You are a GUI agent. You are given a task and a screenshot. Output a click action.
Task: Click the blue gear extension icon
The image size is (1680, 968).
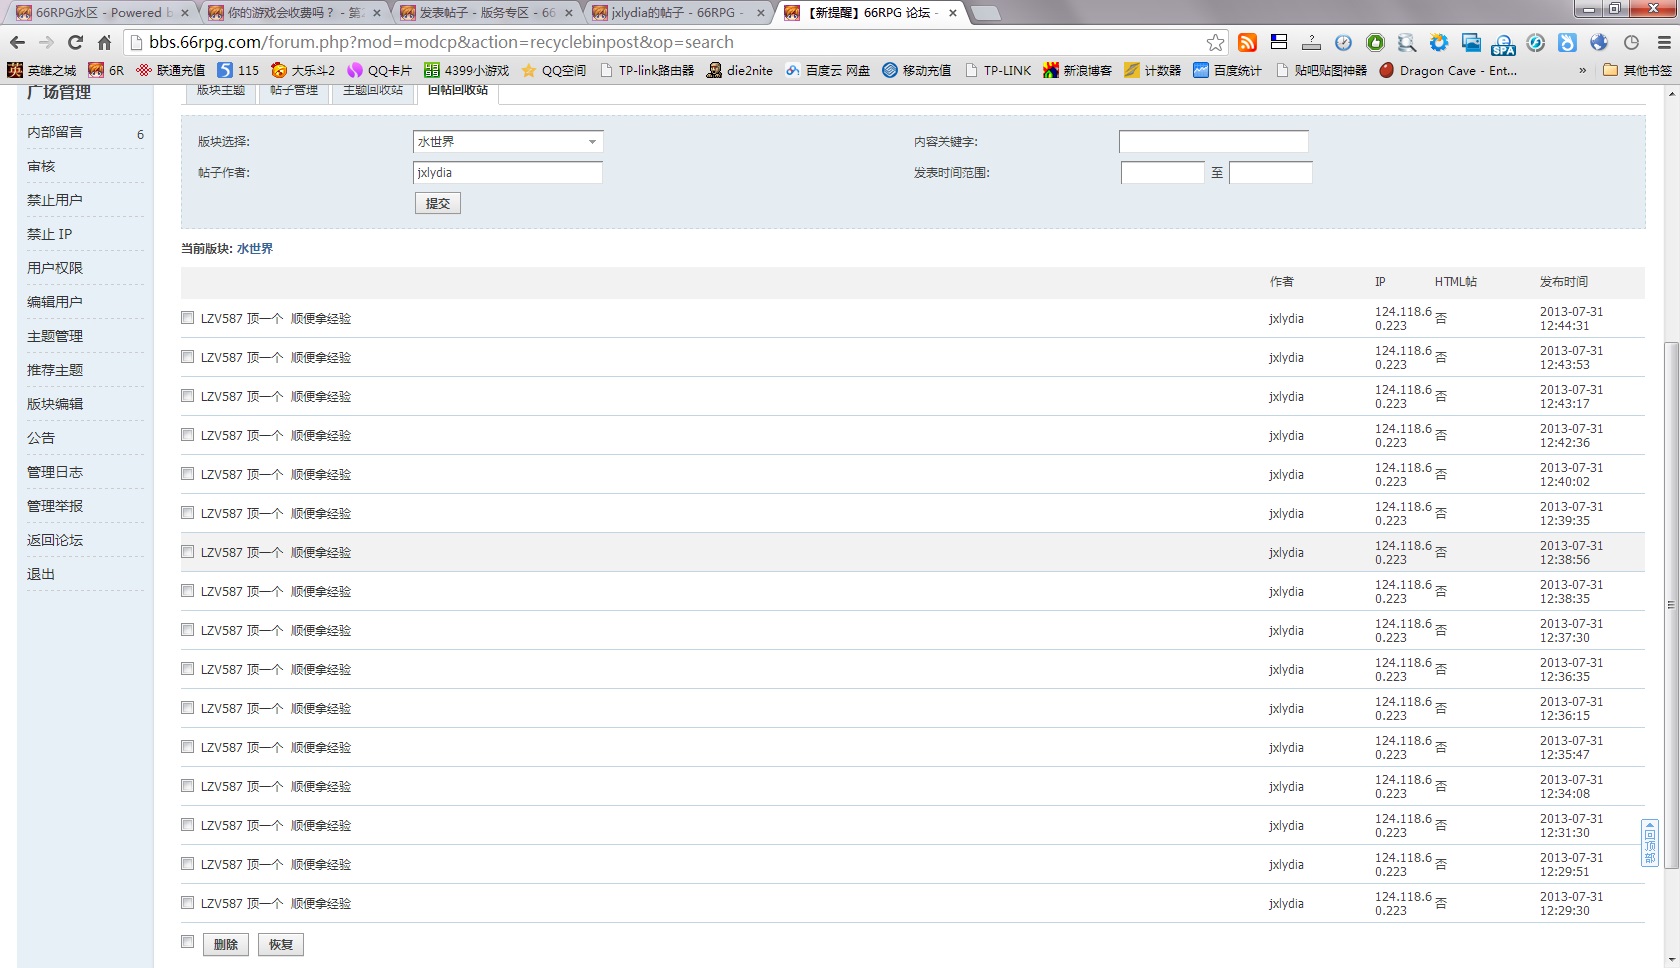click(x=1439, y=42)
